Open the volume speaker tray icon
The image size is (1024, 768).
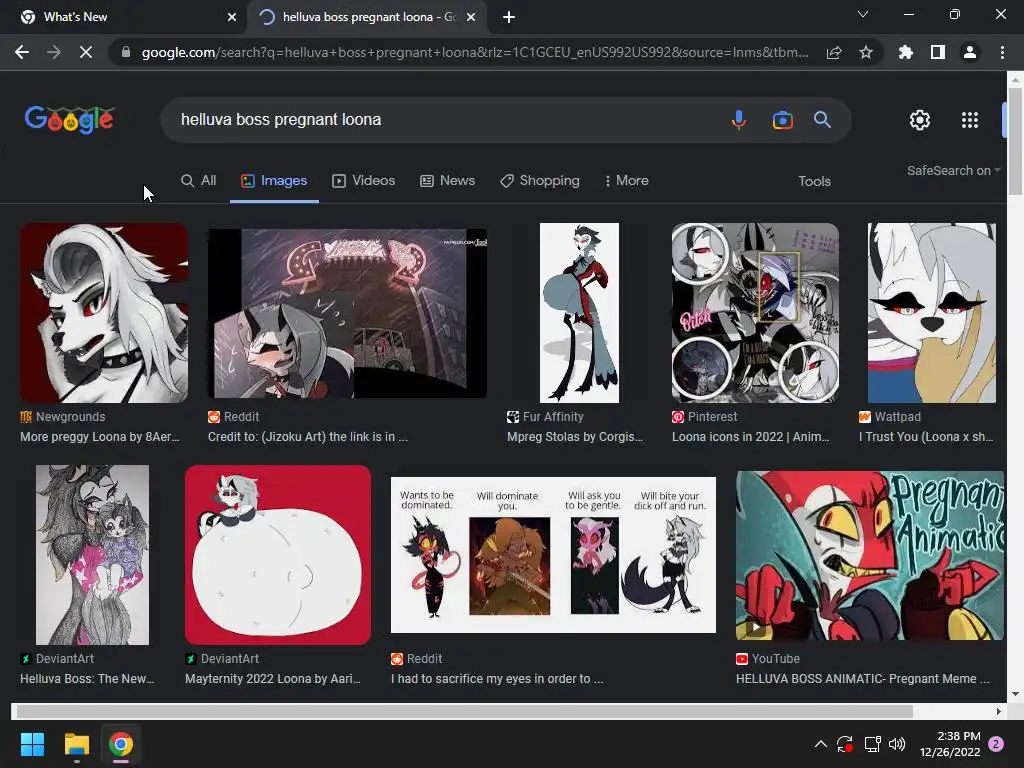coord(897,744)
